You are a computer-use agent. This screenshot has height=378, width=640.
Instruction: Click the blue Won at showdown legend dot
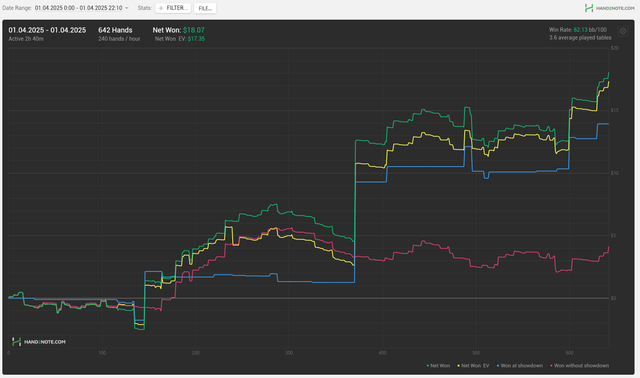pos(498,366)
